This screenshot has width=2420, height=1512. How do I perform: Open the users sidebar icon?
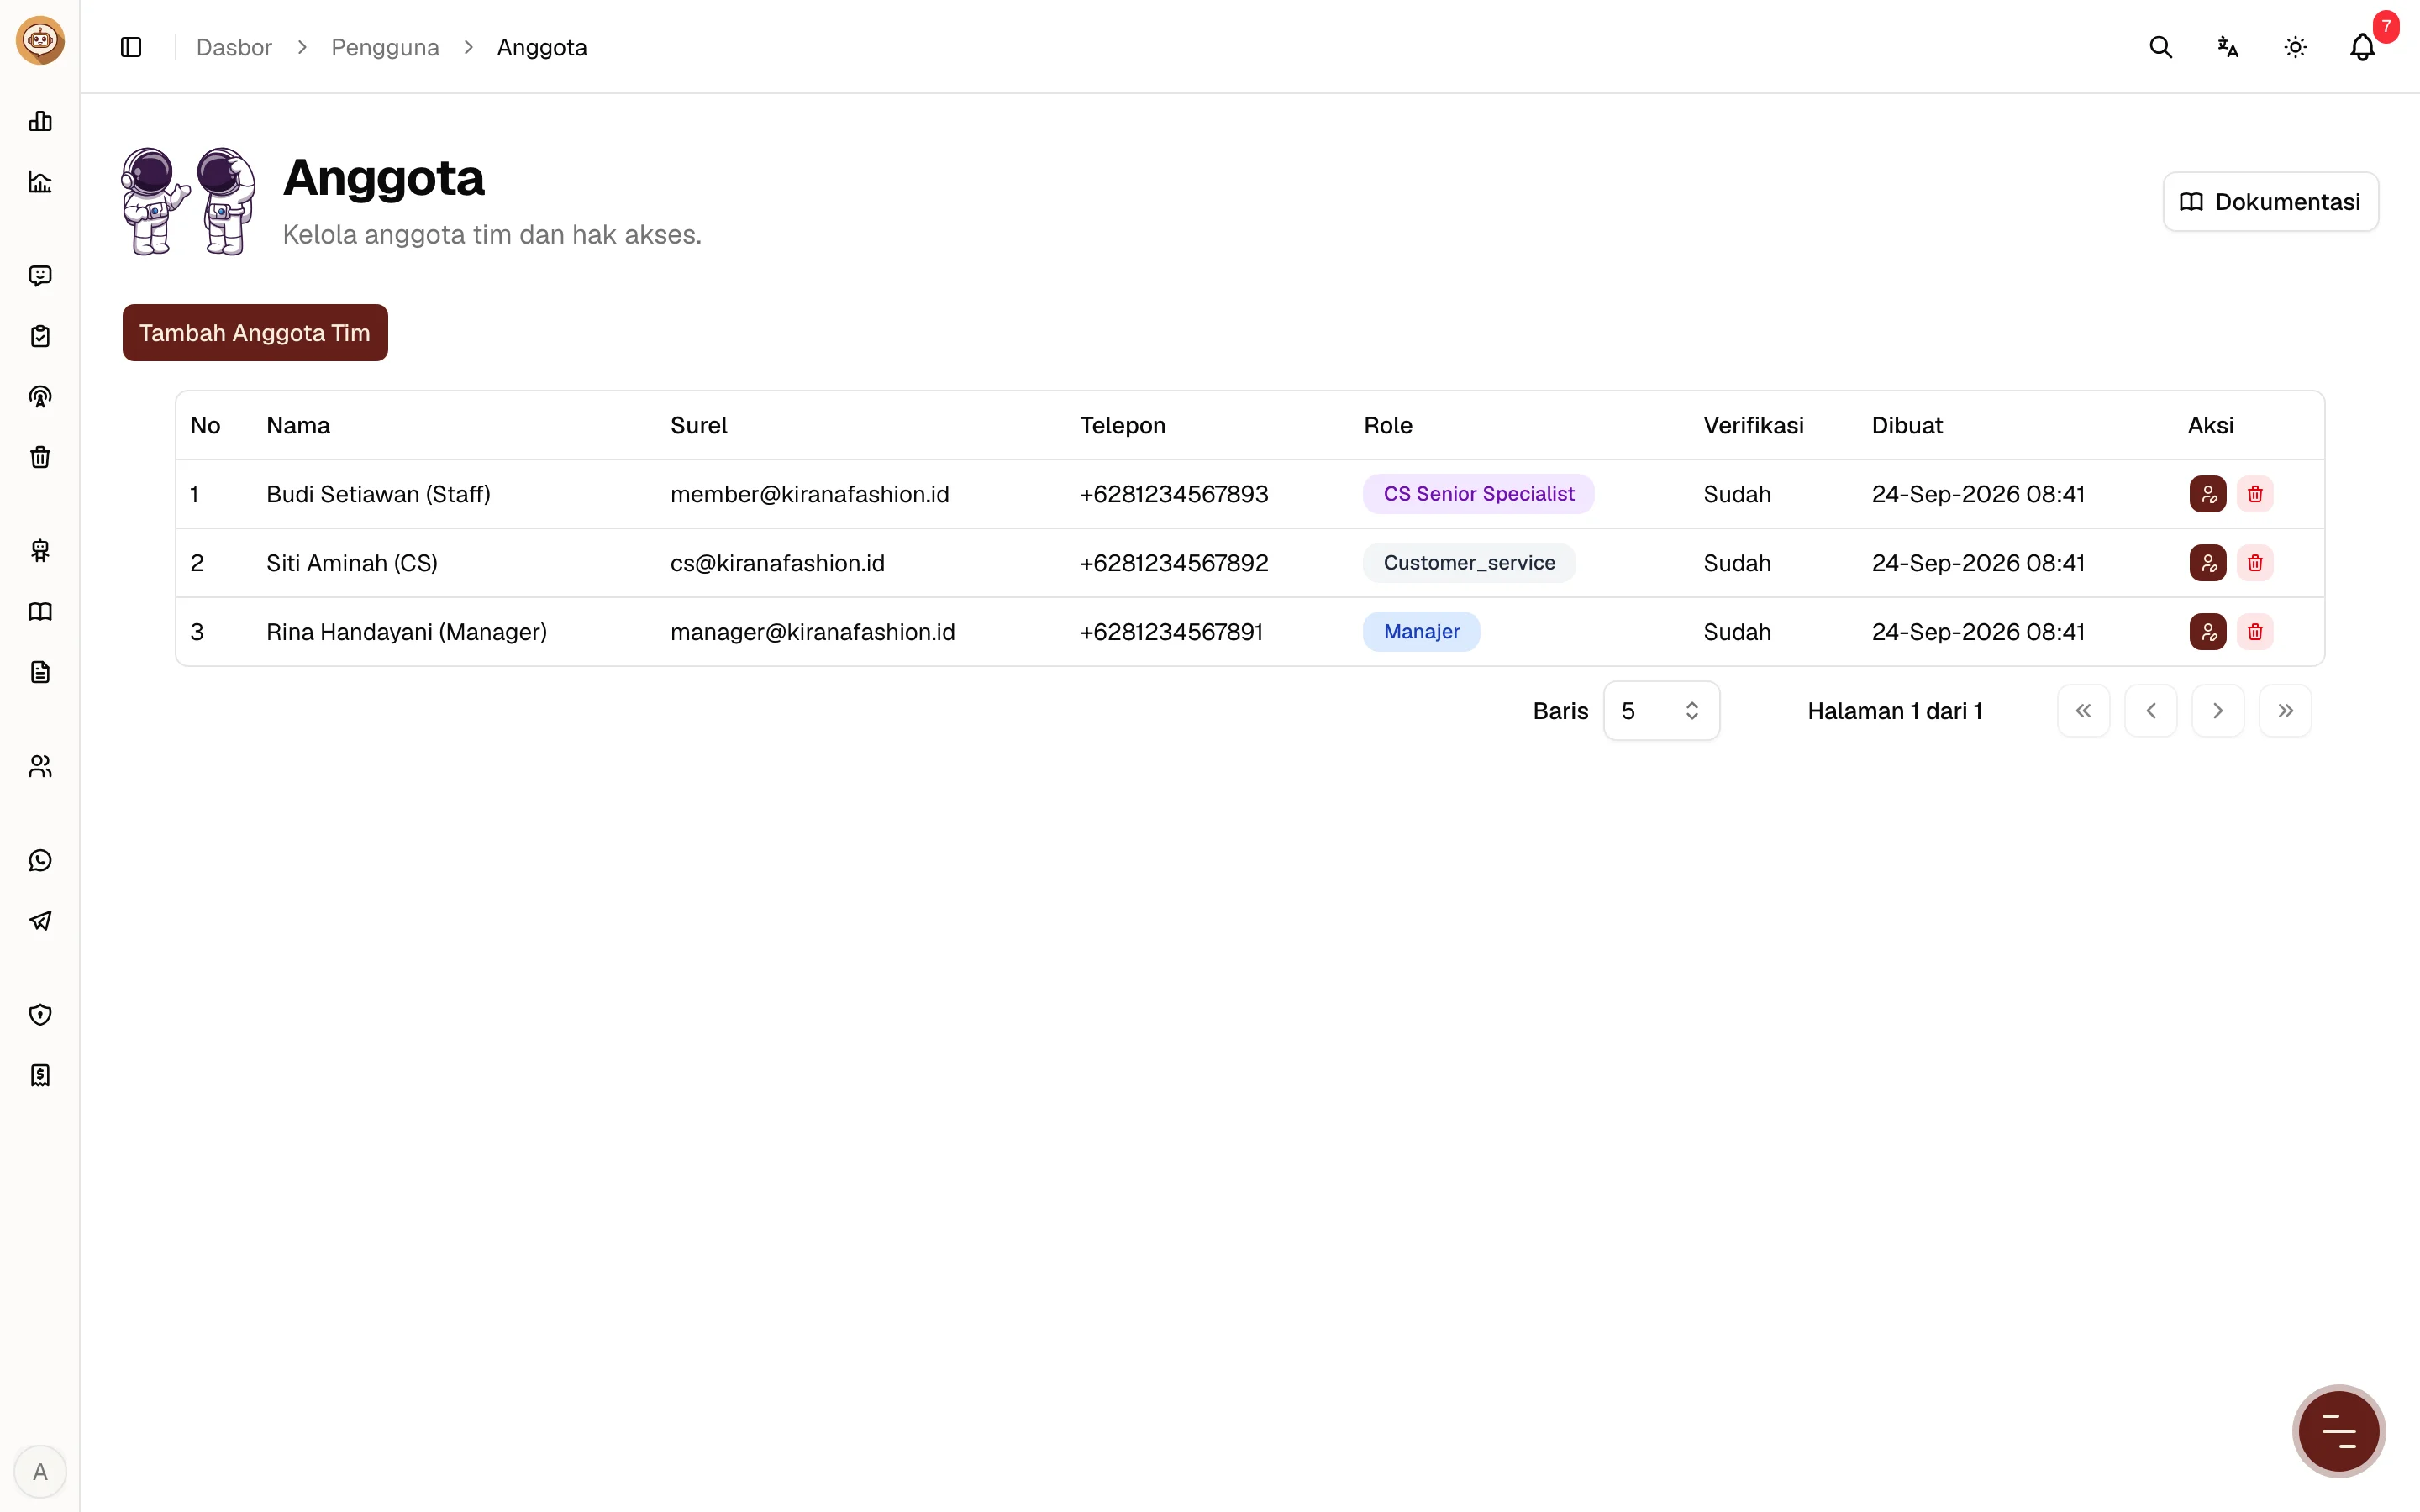pyautogui.click(x=40, y=766)
